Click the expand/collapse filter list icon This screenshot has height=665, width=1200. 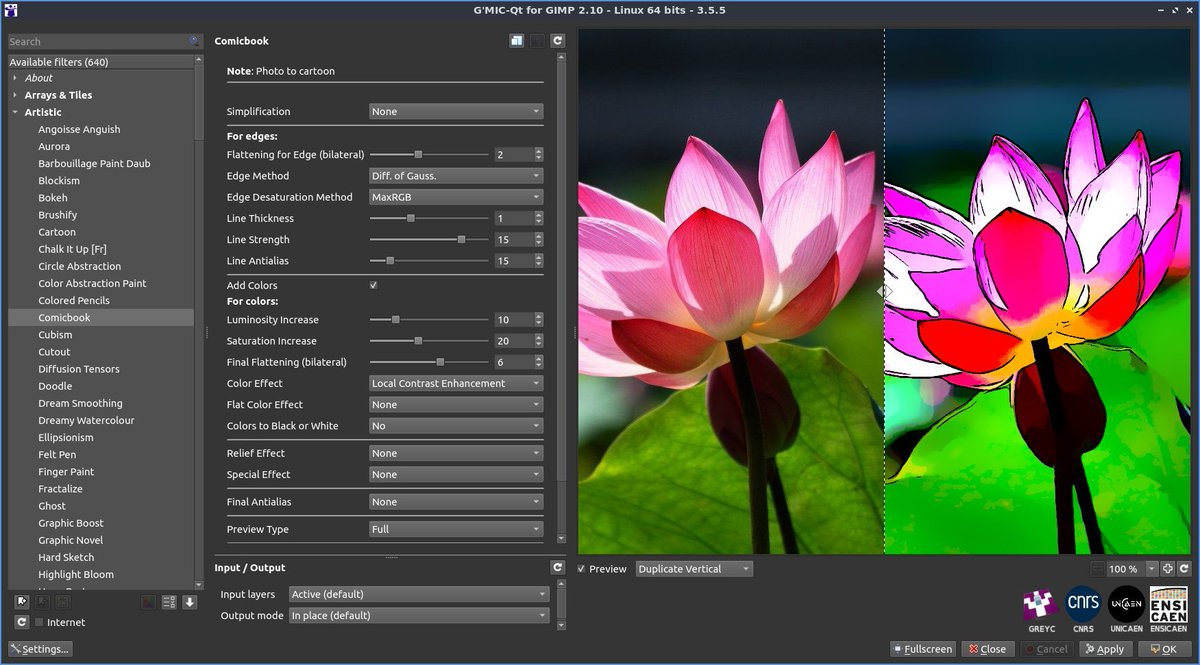(169, 602)
